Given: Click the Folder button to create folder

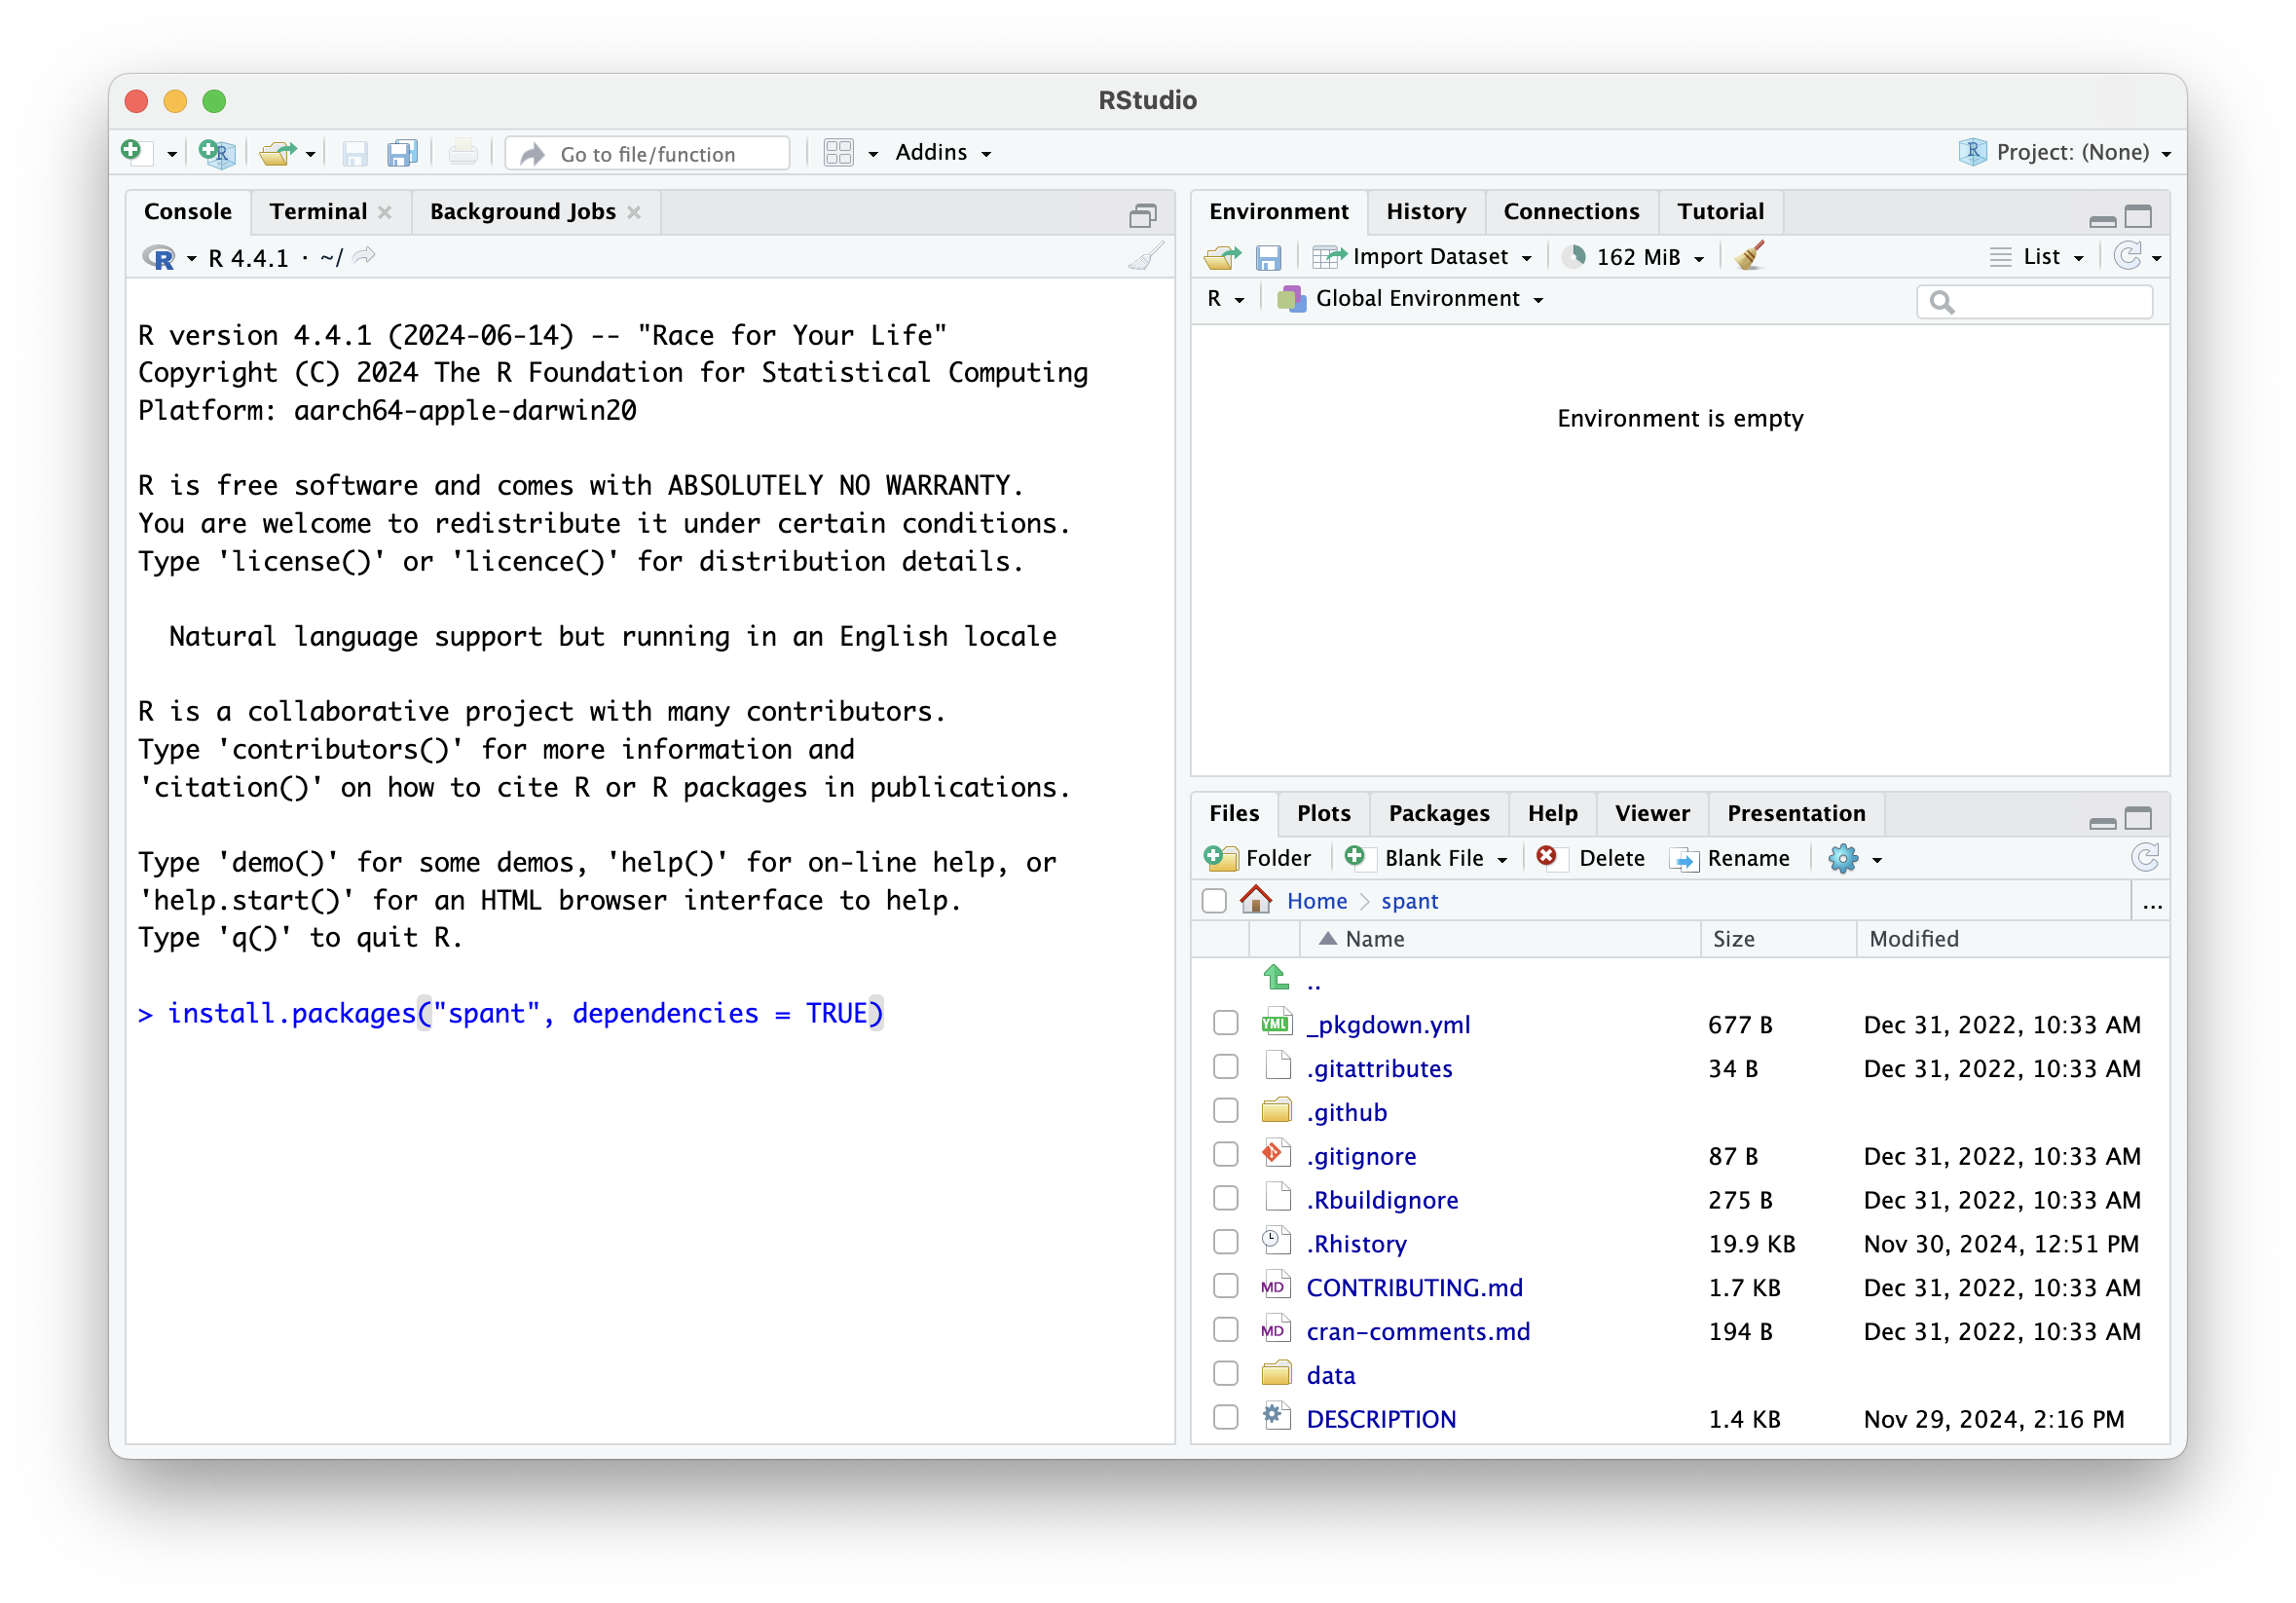Looking at the screenshot, I should (x=1257, y=858).
